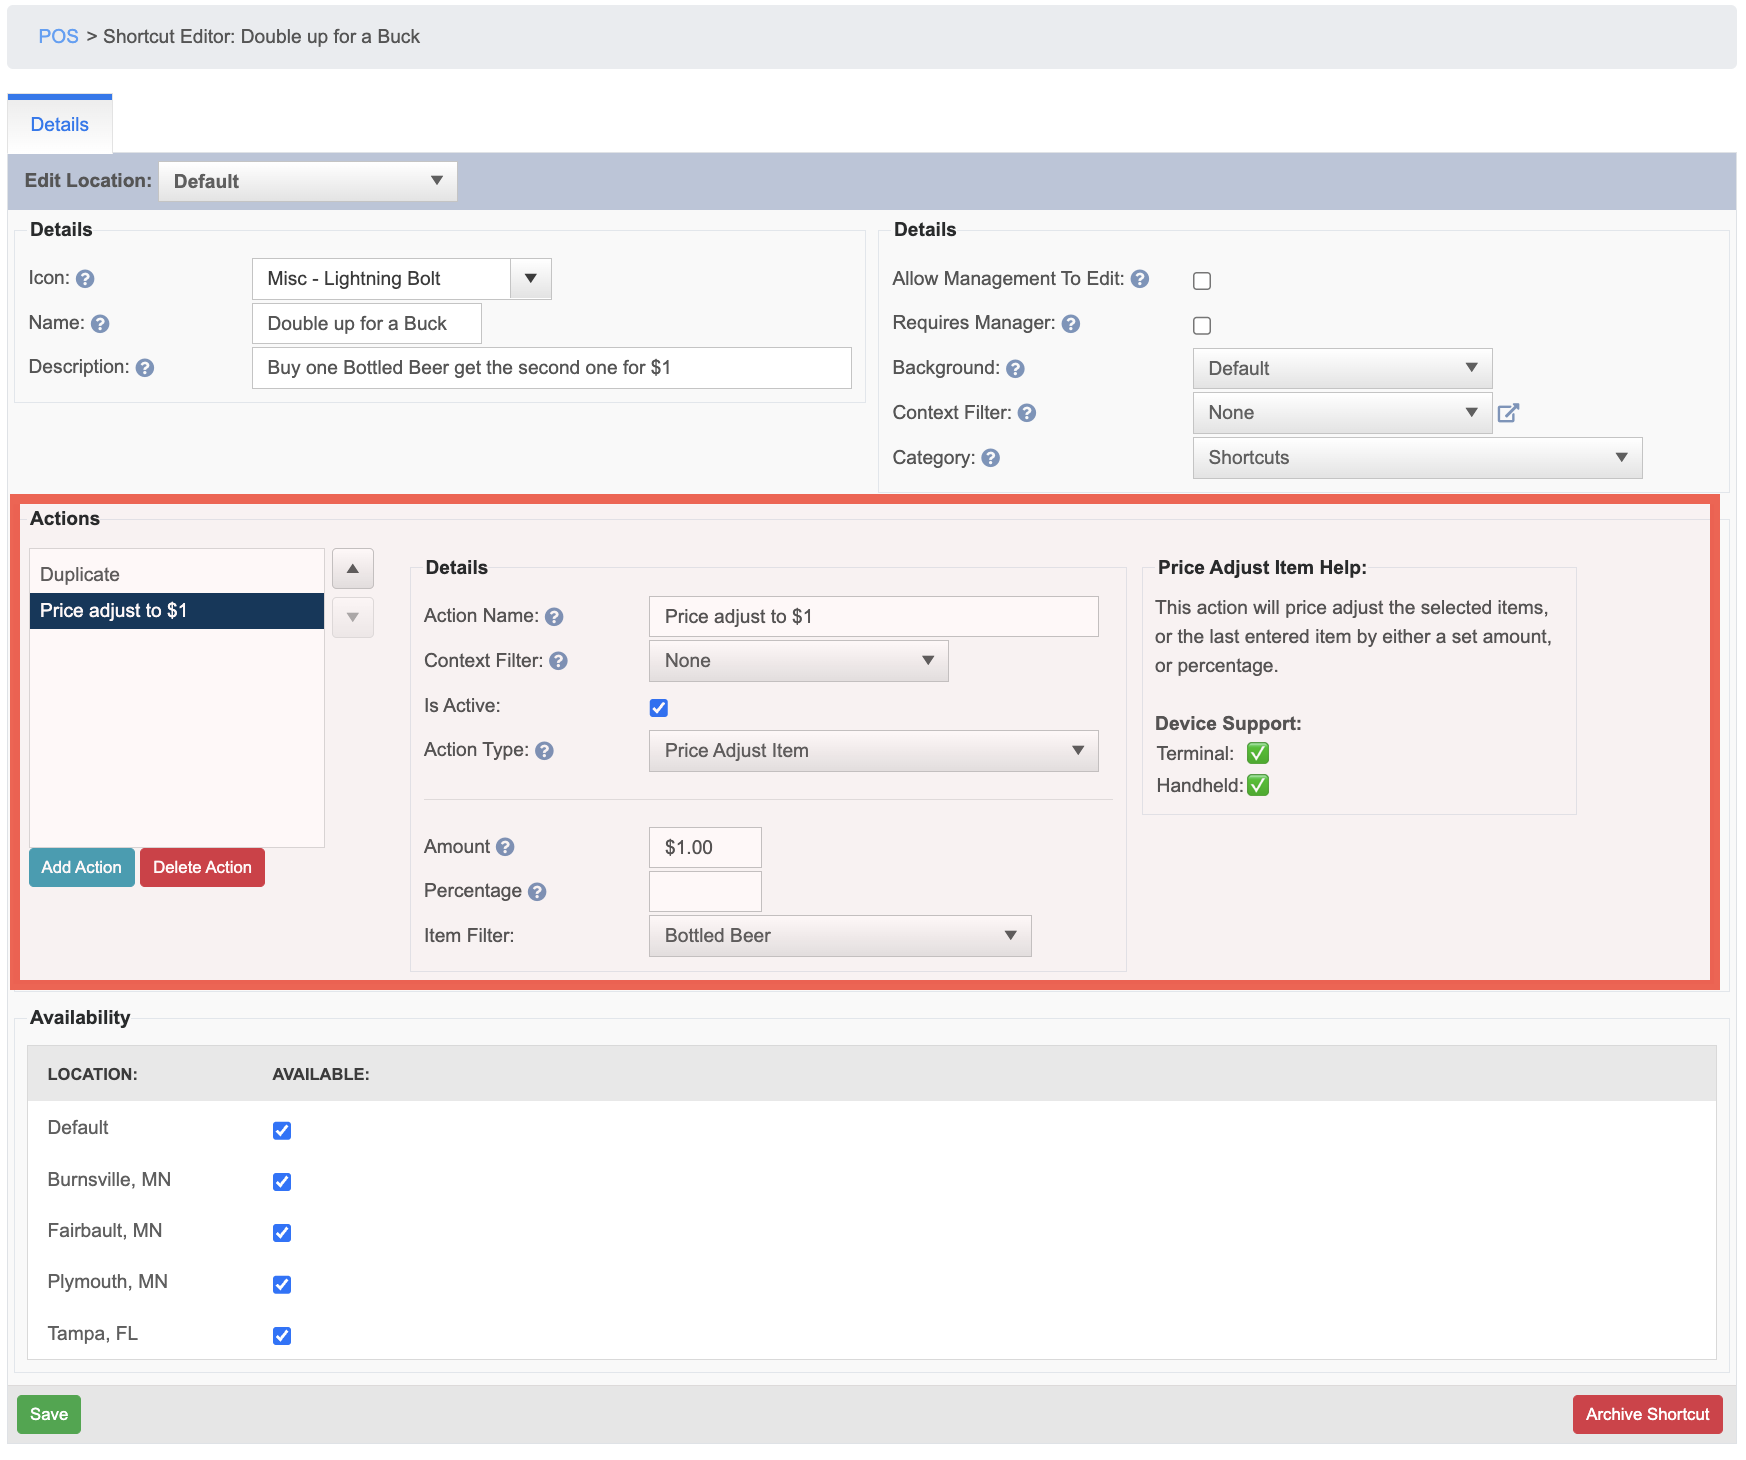Screen dimensions: 1746x1460
Task: Expand the Item Filter Bottled Beer dropdown
Action: (x=840, y=936)
